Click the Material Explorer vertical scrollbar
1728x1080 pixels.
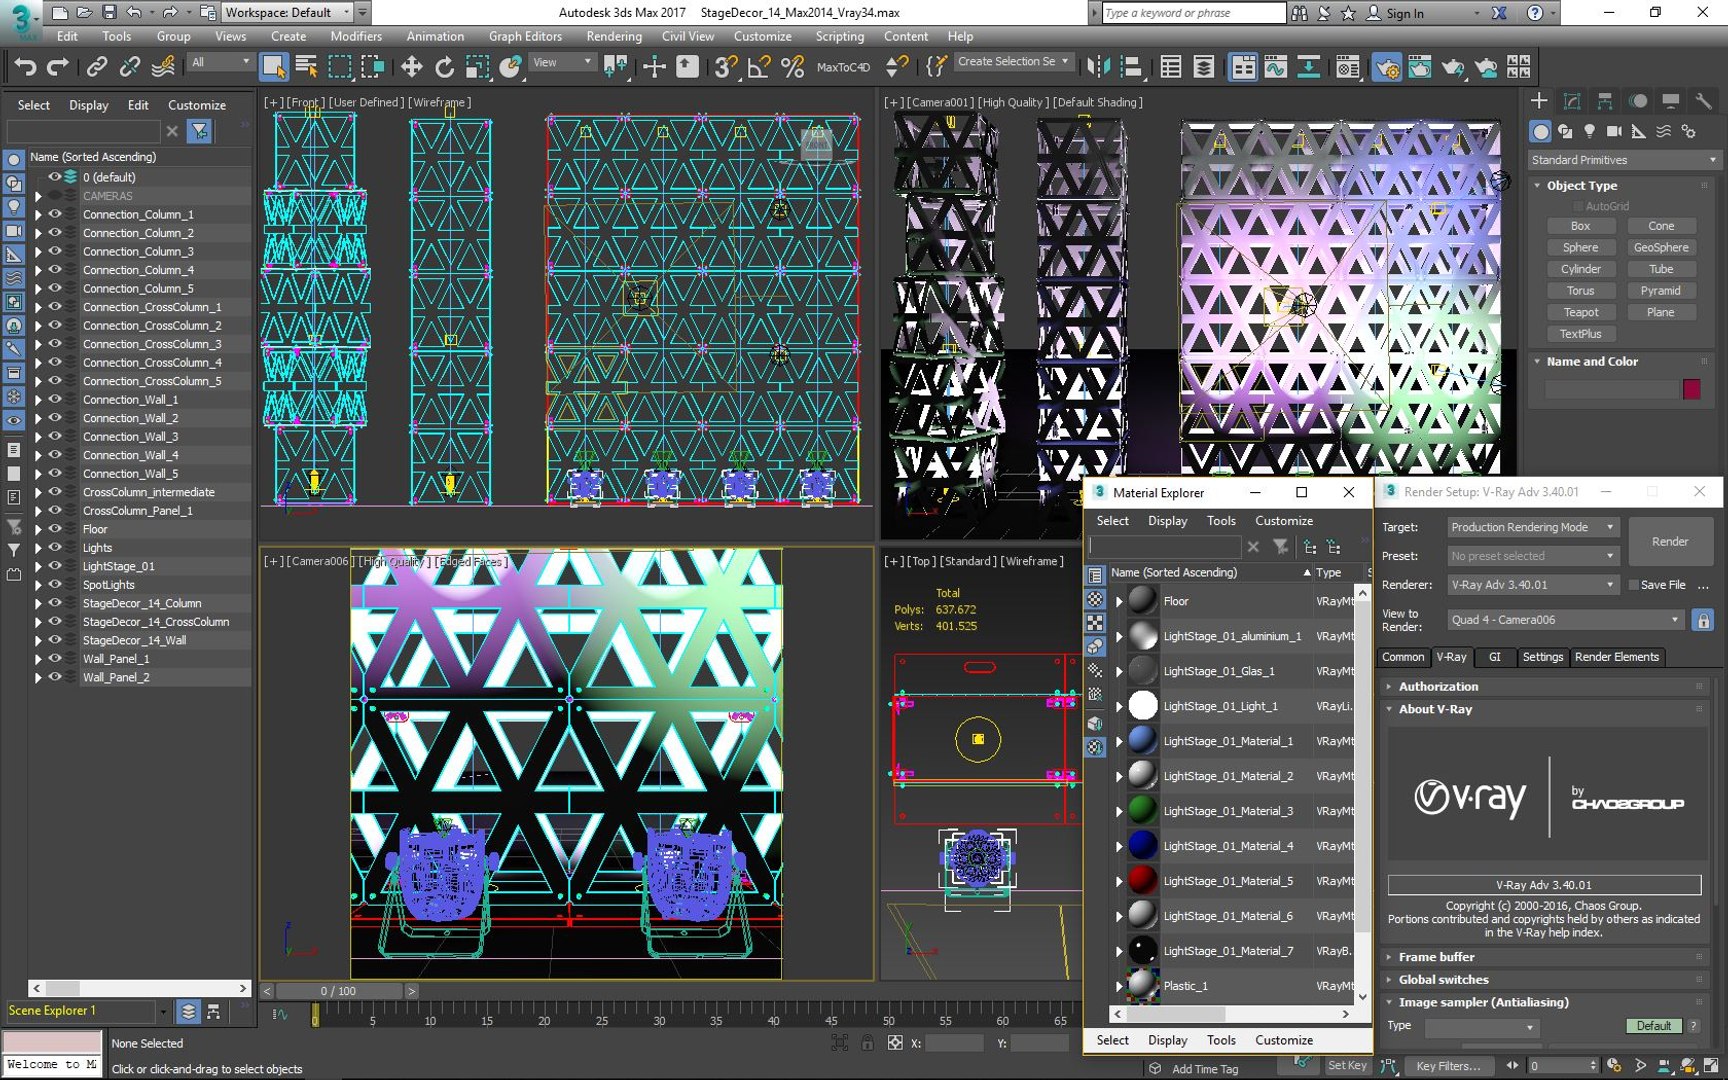coord(1362,795)
